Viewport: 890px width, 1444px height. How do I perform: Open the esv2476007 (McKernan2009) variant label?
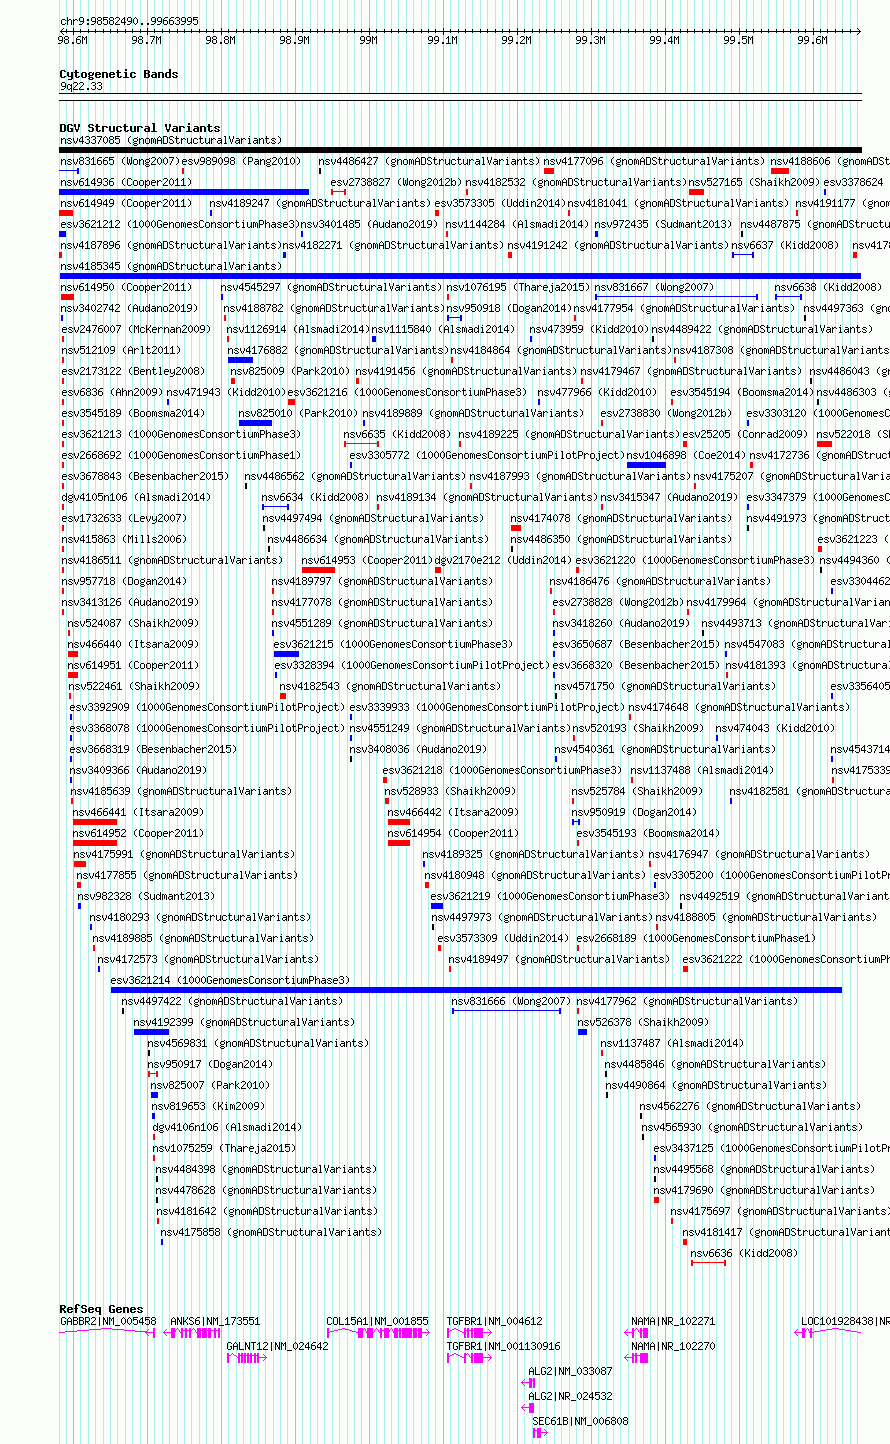click(x=135, y=329)
